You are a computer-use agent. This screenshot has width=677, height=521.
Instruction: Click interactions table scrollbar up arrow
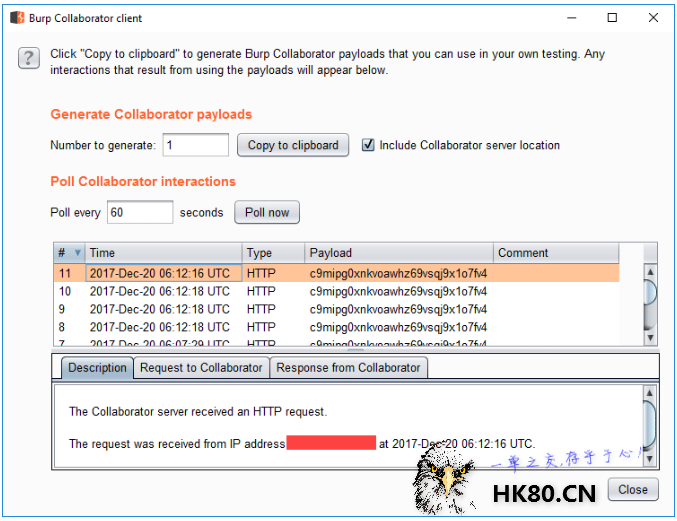(650, 272)
